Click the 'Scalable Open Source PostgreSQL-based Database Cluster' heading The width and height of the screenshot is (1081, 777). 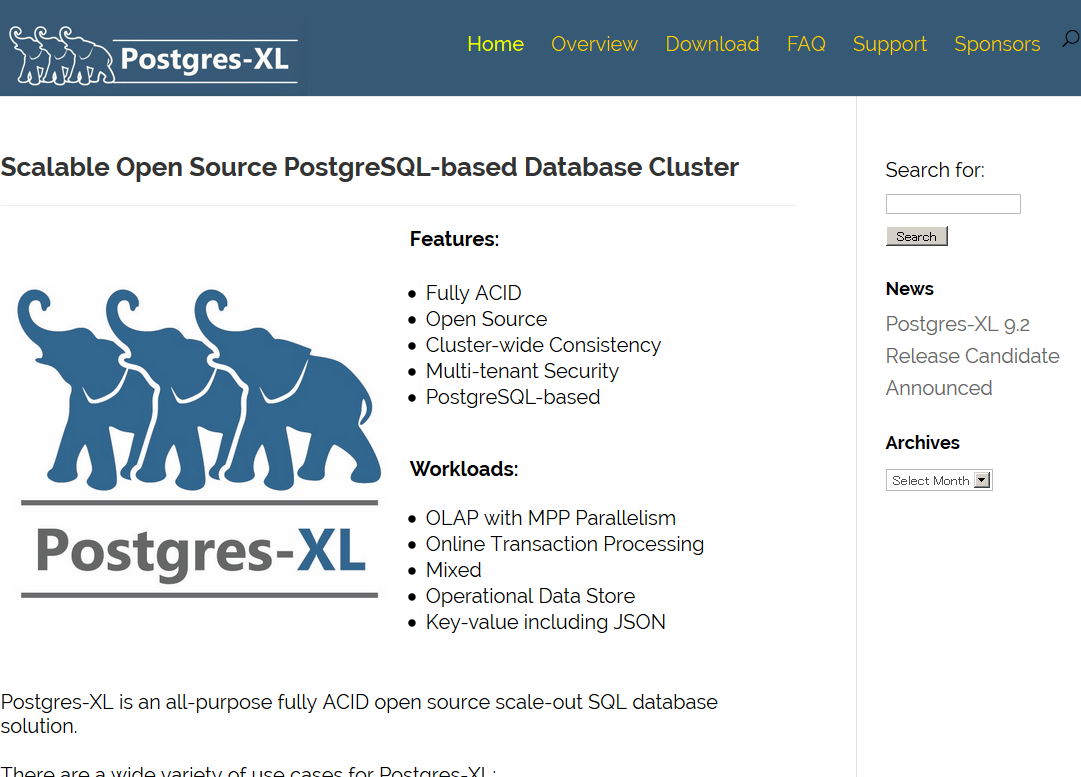(370, 167)
